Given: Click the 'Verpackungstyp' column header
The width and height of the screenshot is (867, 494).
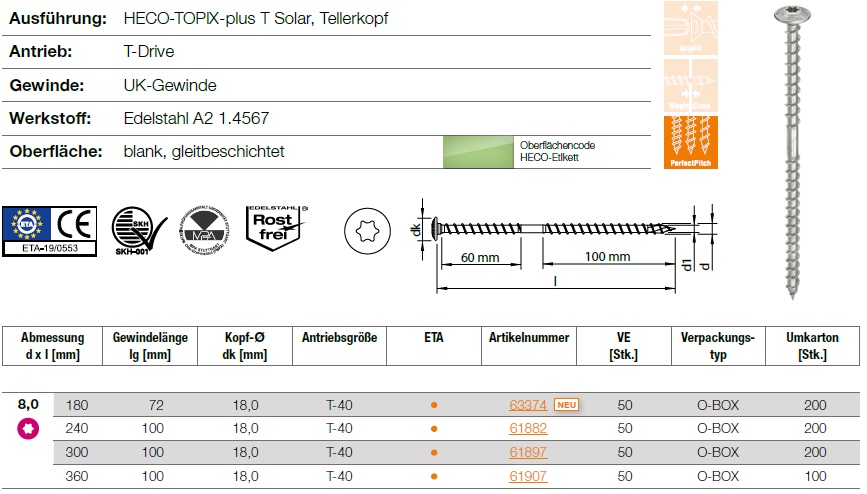Looking at the screenshot, I should pos(718,346).
